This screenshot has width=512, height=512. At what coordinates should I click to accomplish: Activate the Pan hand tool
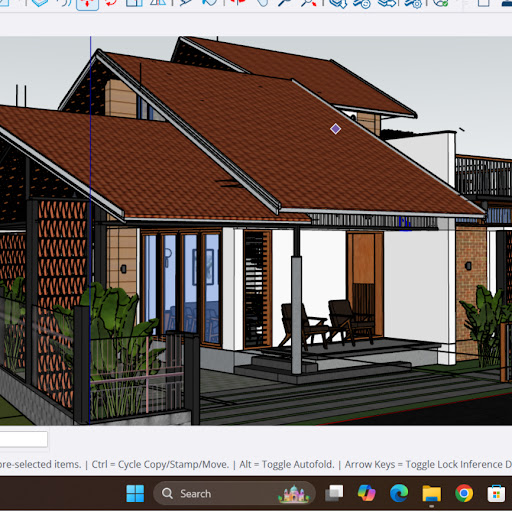(x=263, y=3)
